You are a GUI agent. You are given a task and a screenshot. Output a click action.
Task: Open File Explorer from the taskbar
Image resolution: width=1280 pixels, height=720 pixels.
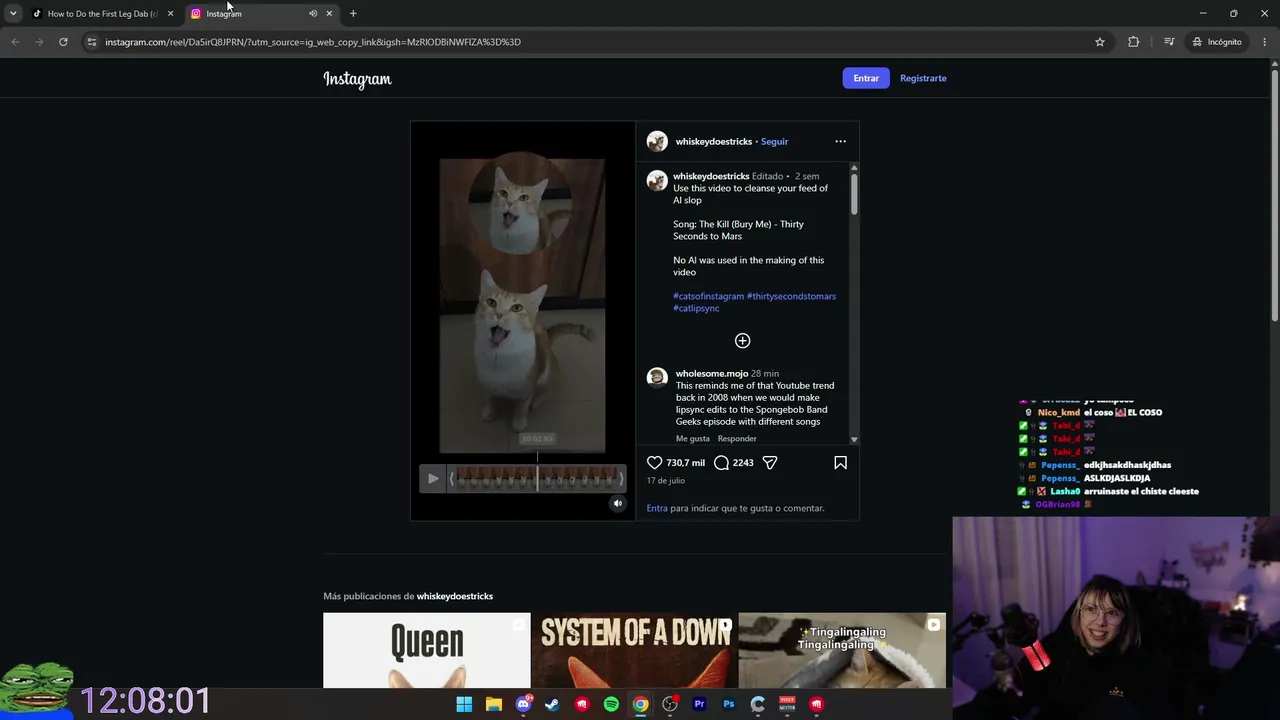point(493,704)
